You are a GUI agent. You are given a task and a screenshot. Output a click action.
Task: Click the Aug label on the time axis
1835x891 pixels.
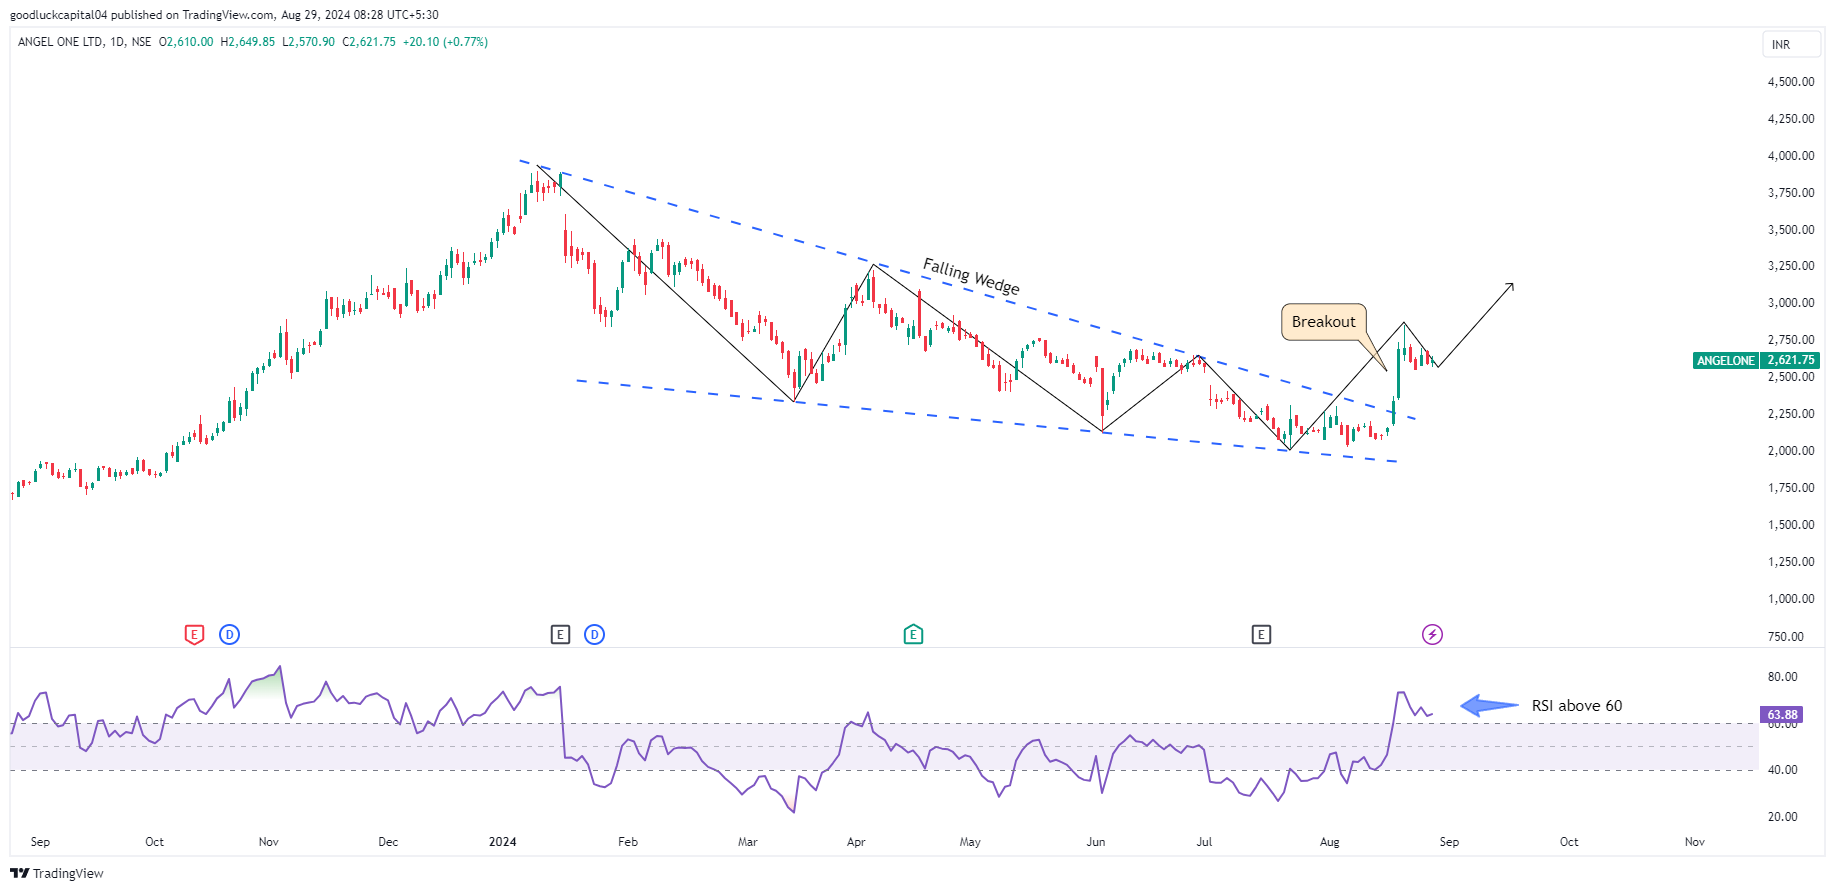[x=1330, y=842]
